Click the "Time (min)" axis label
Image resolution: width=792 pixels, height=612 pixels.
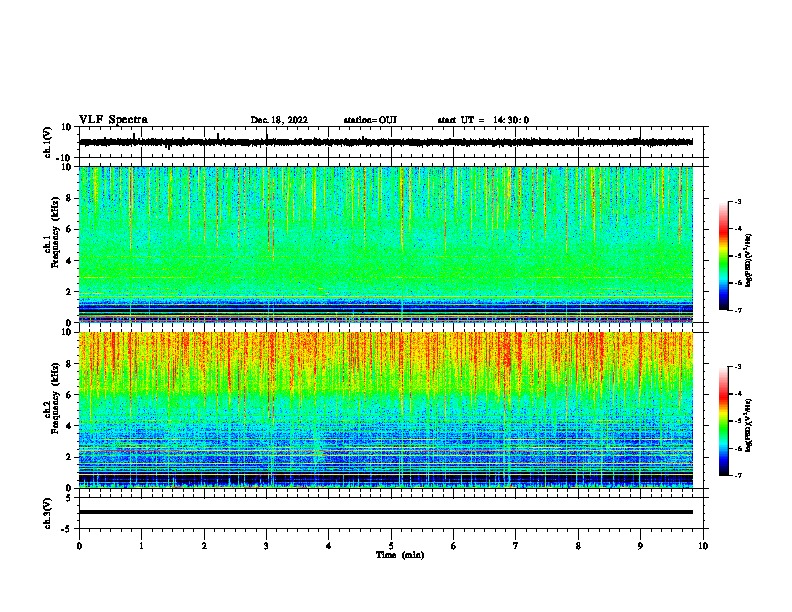[400, 555]
